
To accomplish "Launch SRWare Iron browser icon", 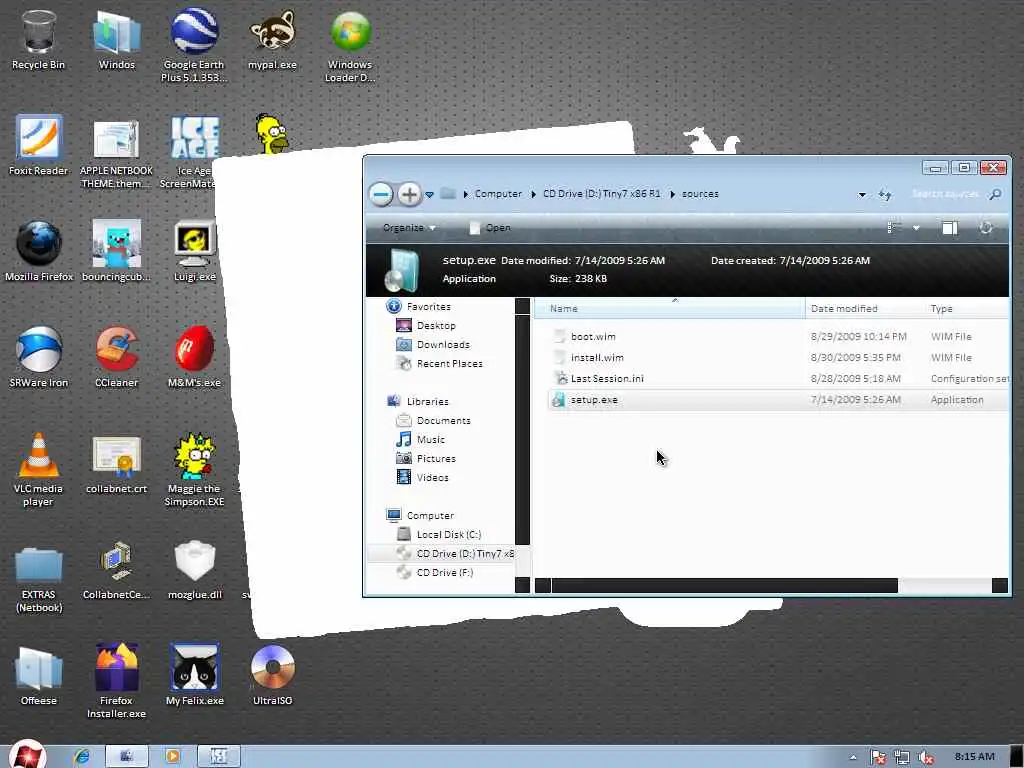I will pos(39,357).
